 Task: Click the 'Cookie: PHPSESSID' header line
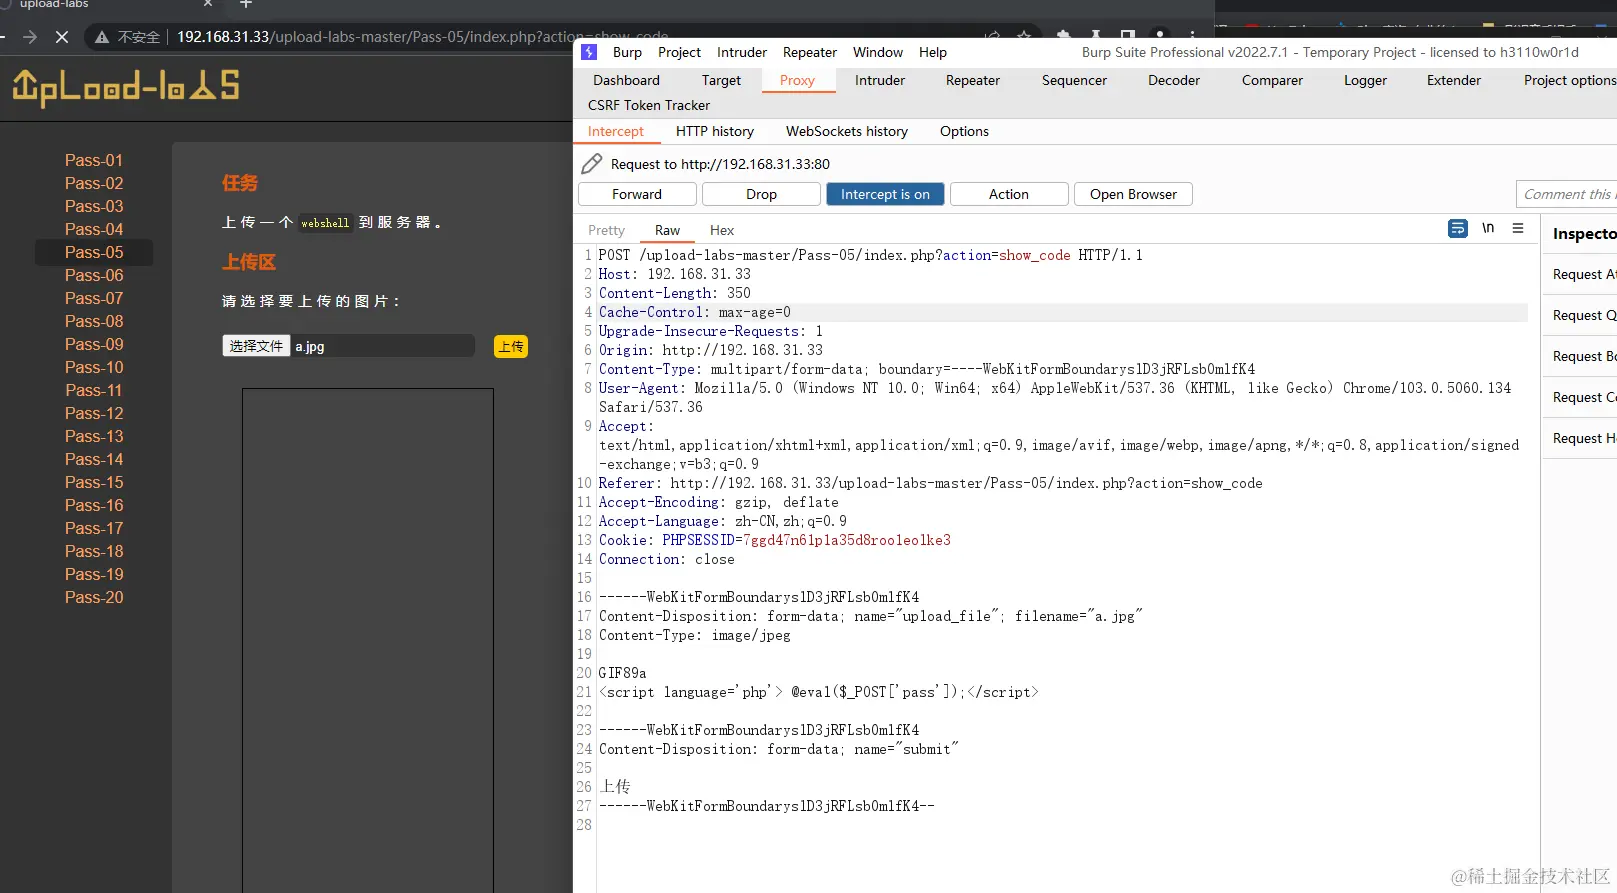point(775,540)
